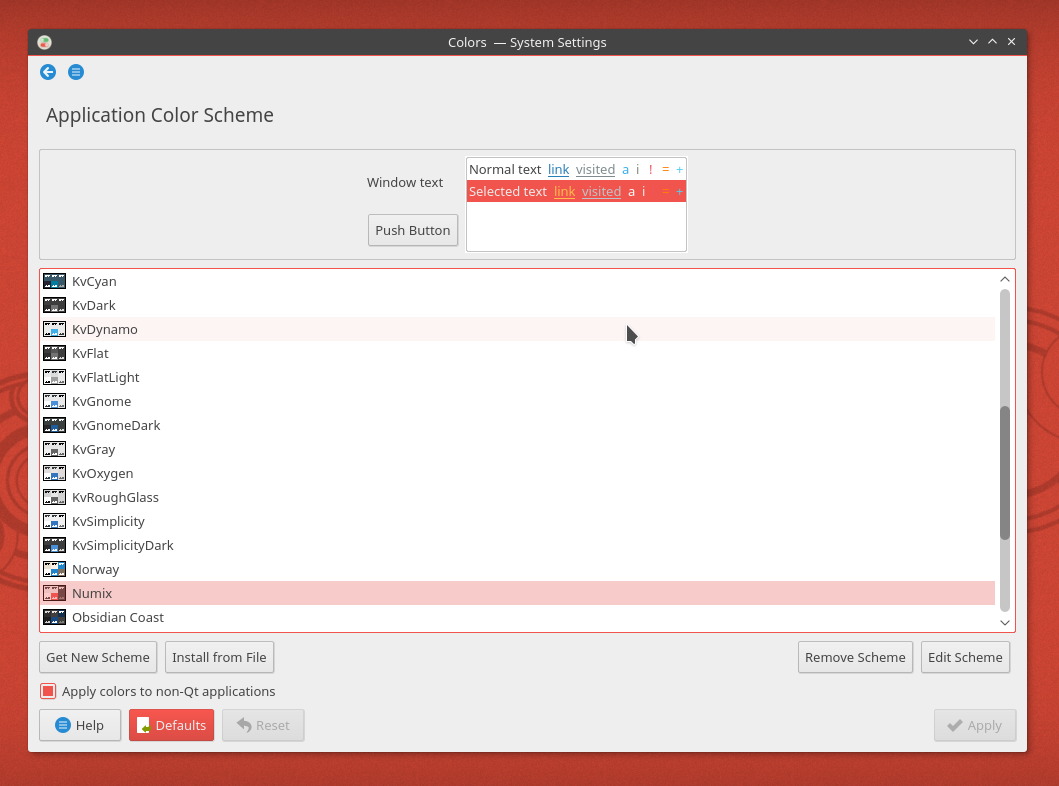The image size is (1059, 786).
Task: Click the Apply button
Action: coord(975,725)
